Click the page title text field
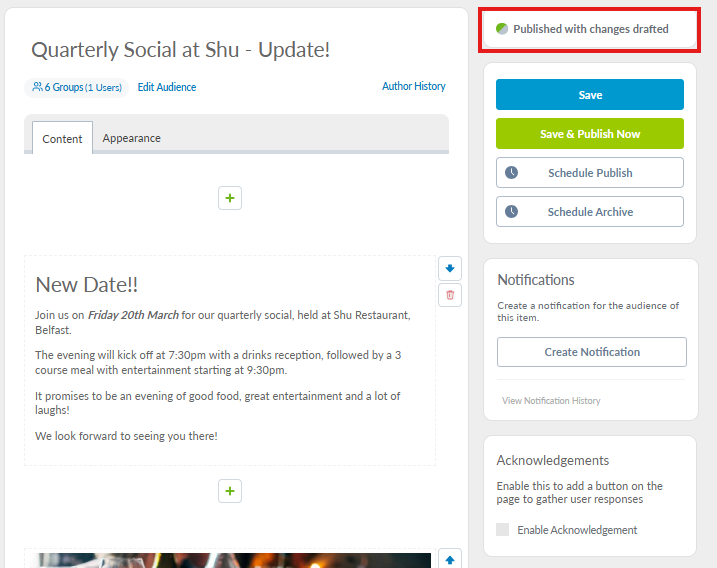717x568 pixels. pyautogui.click(x=180, y=50)
